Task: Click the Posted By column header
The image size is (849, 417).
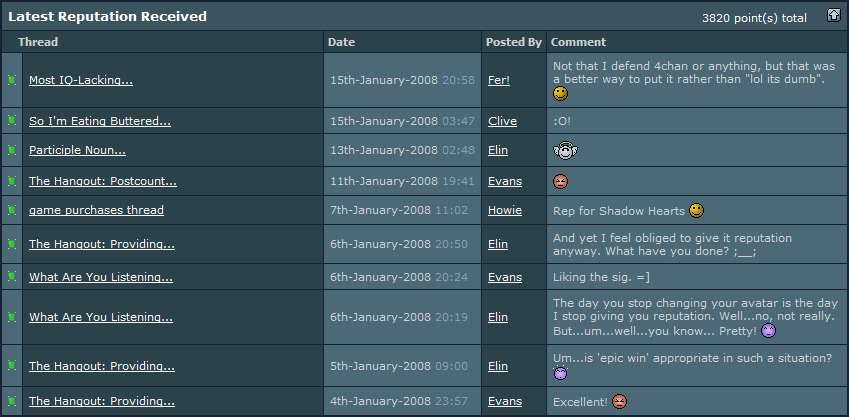Action: (513, 42)
